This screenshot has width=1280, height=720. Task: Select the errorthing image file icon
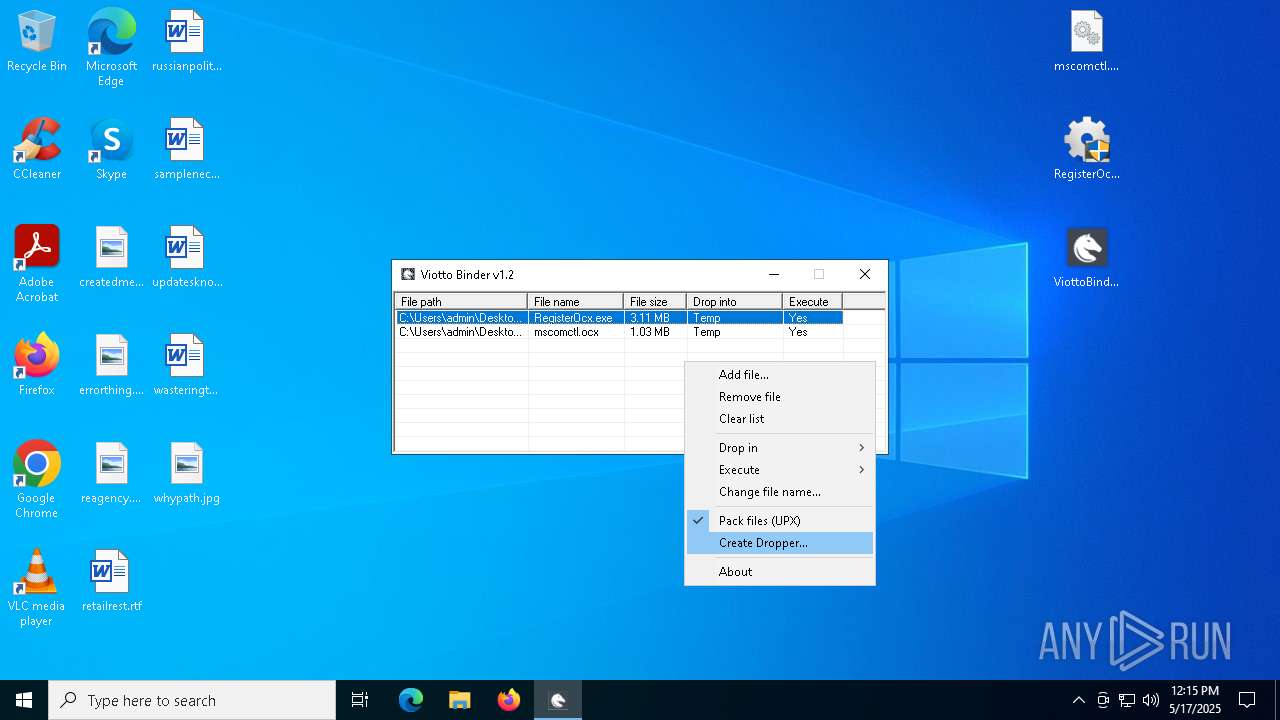[111, 366]
